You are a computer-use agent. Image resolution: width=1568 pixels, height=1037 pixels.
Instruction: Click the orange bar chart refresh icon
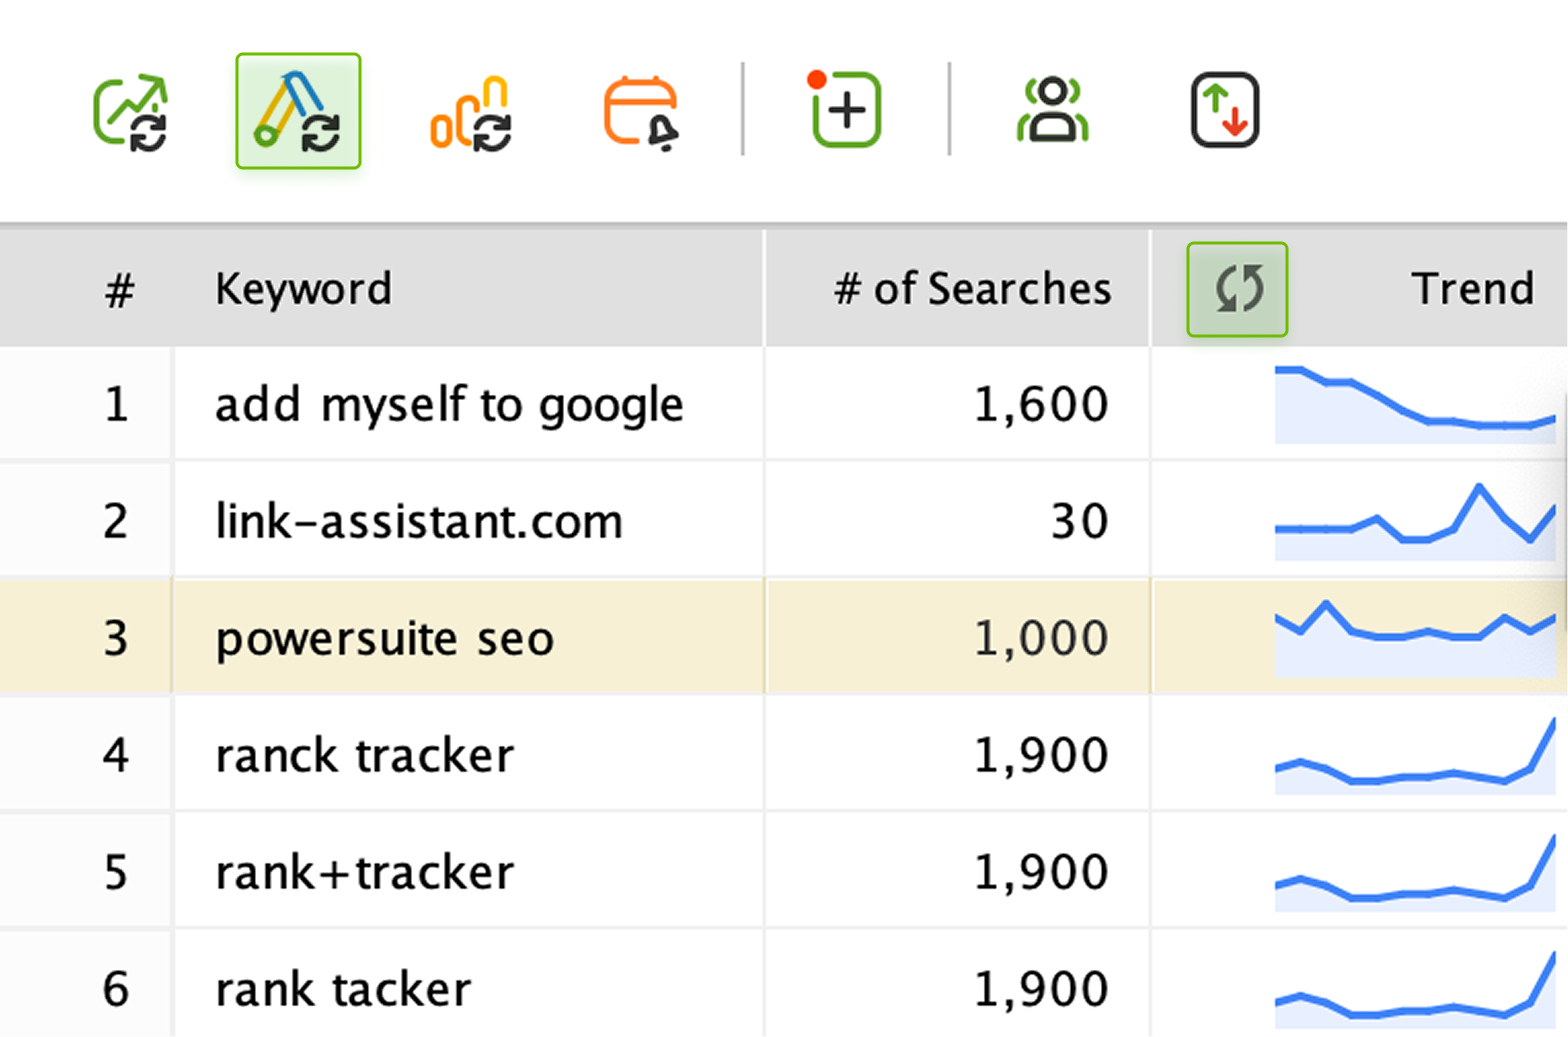click(471, 113)
